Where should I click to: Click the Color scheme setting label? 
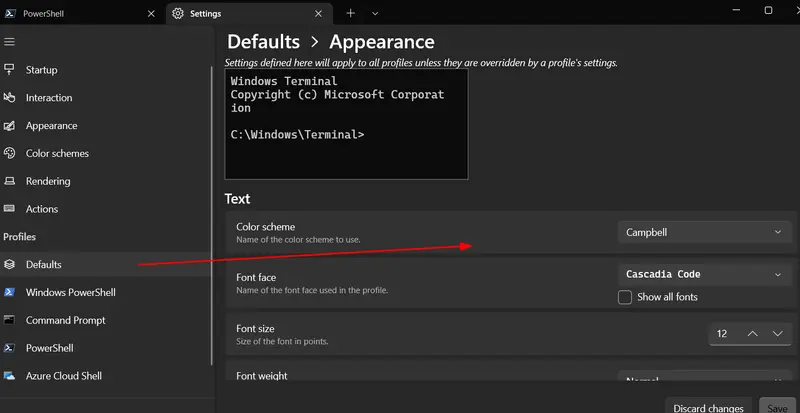(265, 227)
